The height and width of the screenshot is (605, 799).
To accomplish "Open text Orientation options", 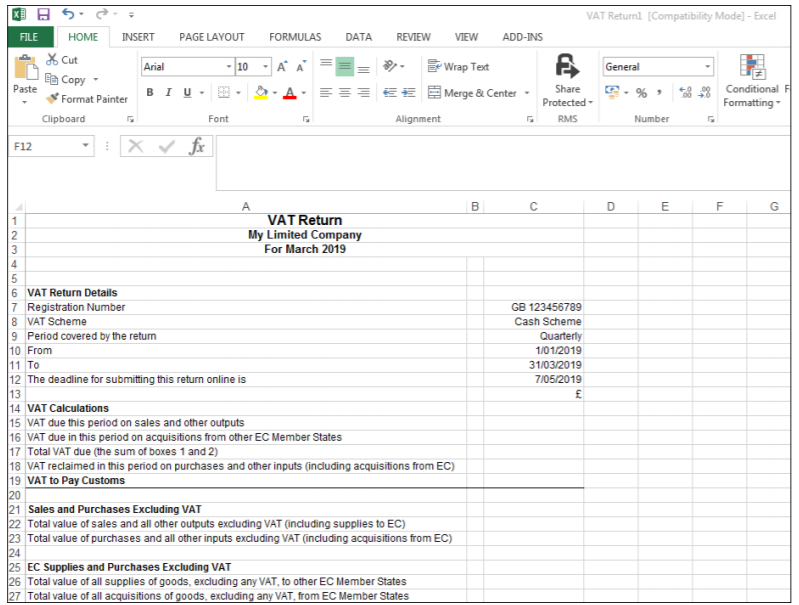I will [x=393, y=66].
